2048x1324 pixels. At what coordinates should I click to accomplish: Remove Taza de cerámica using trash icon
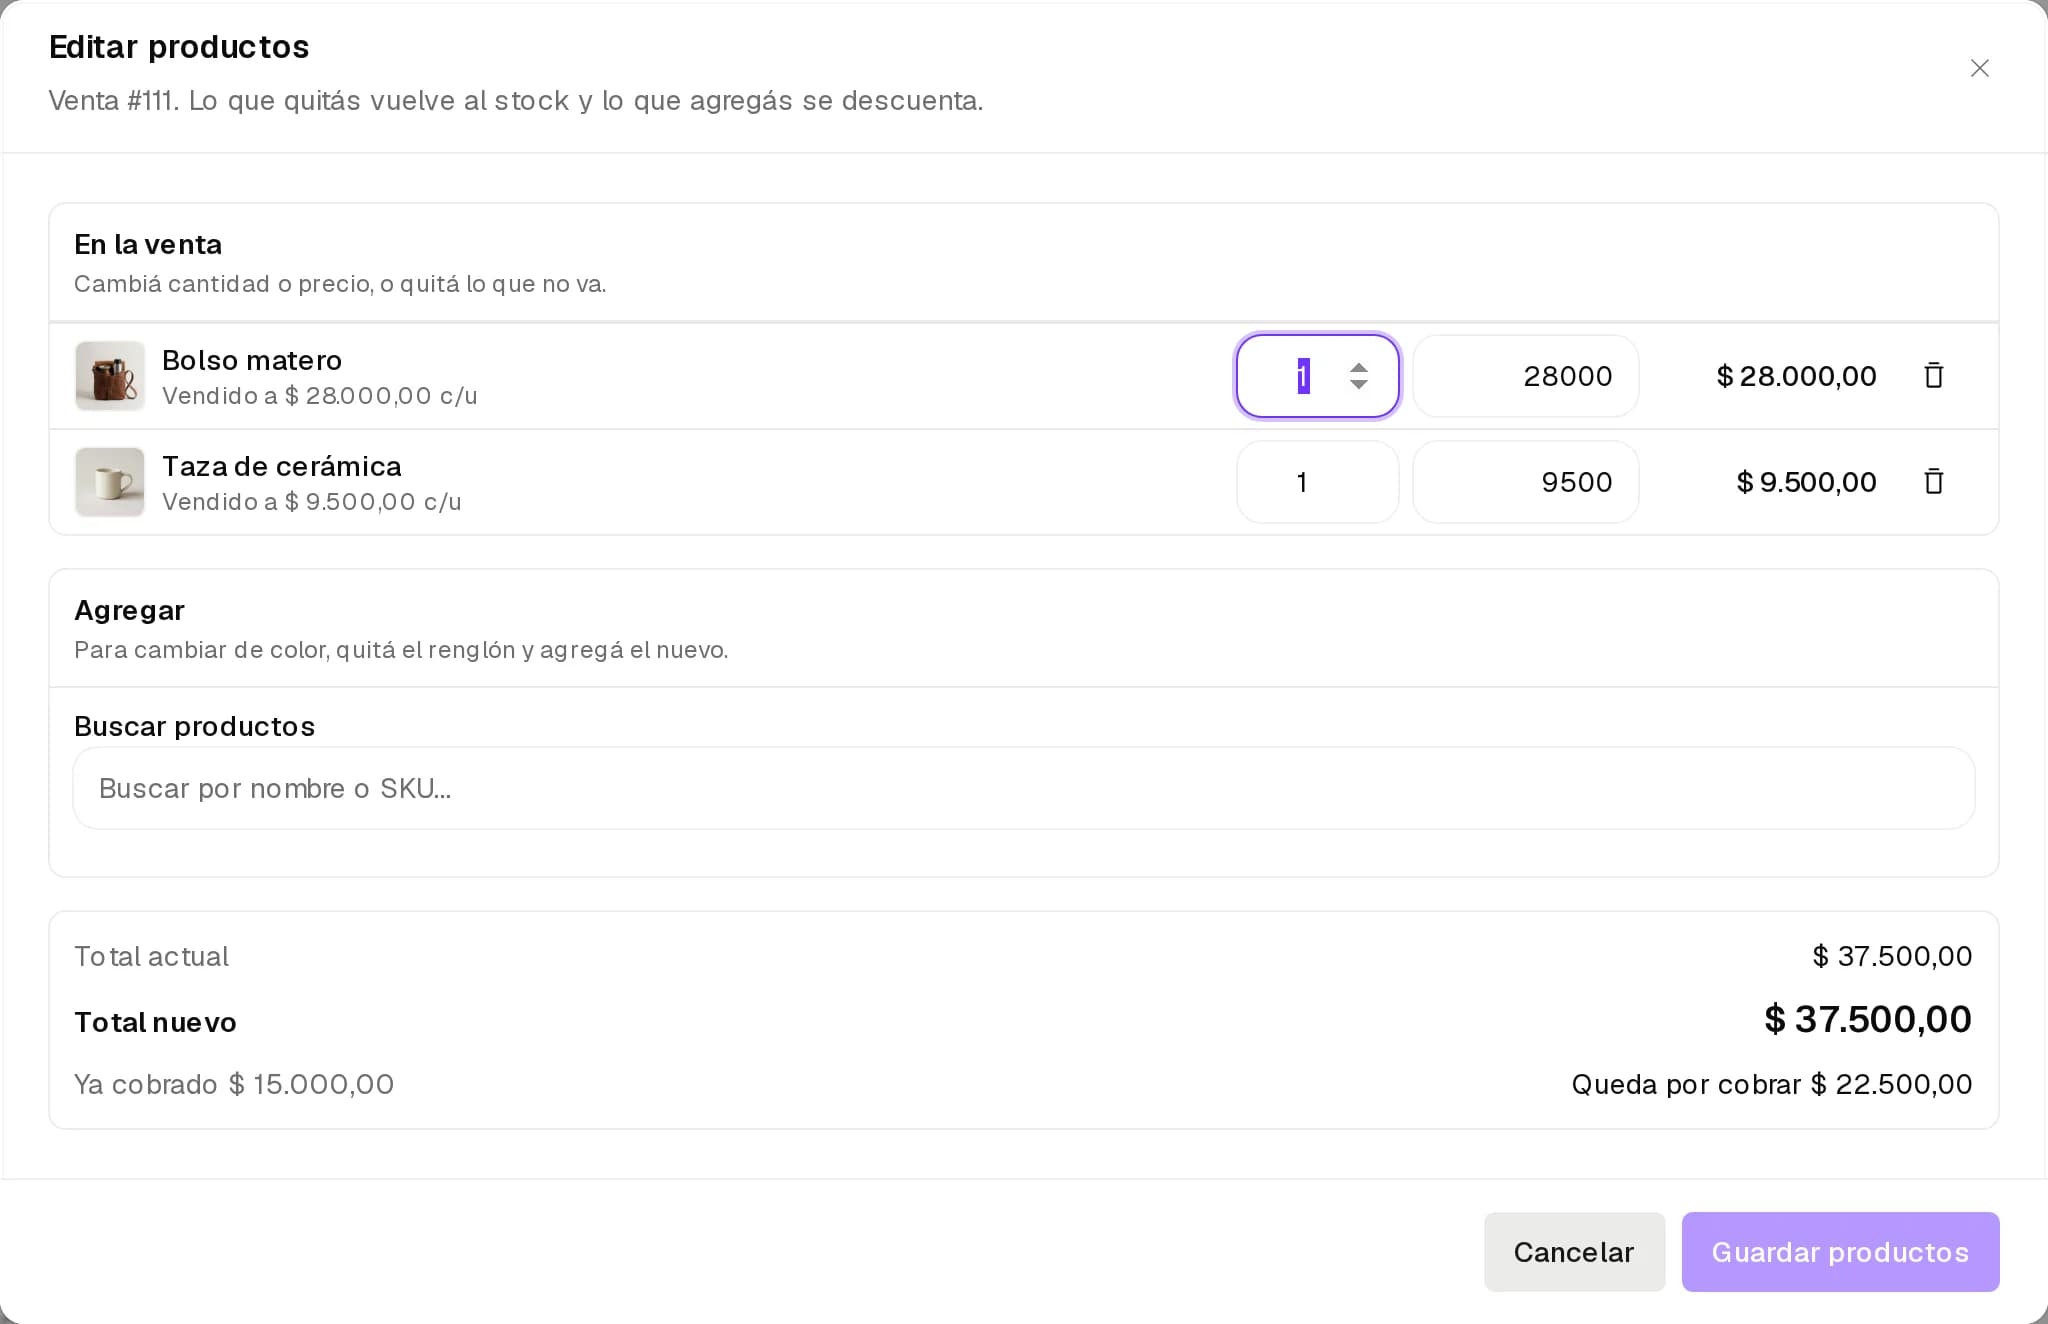pyautogui.click(x=1933, y=482)
